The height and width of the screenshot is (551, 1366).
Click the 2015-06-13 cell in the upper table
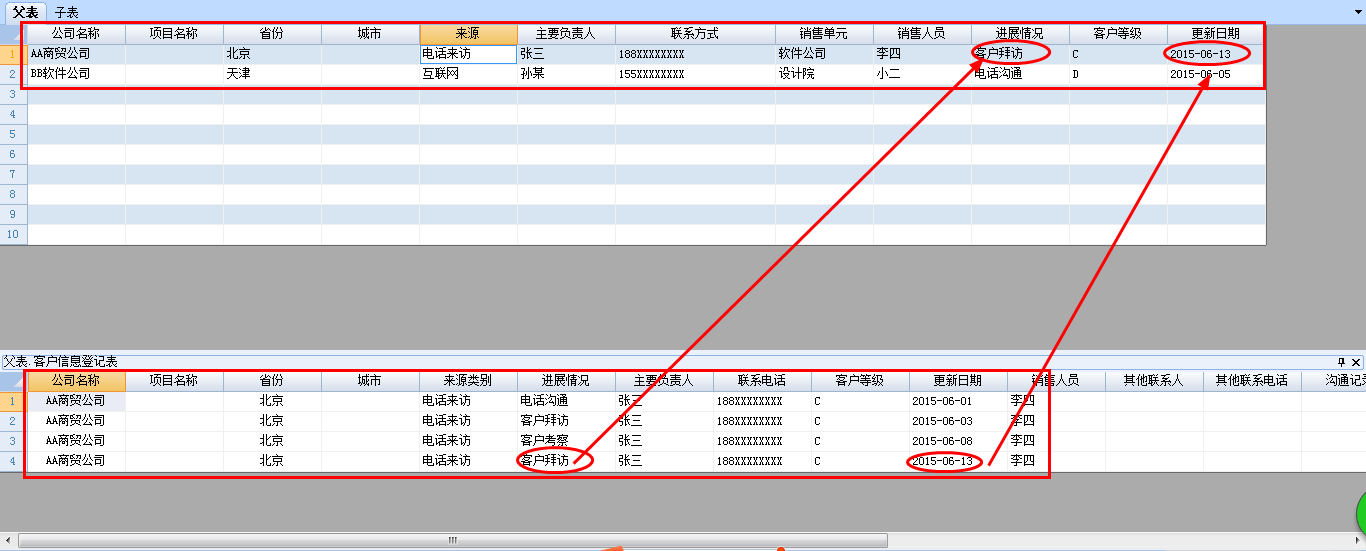pyautogui.click(x=1216, y=54)
